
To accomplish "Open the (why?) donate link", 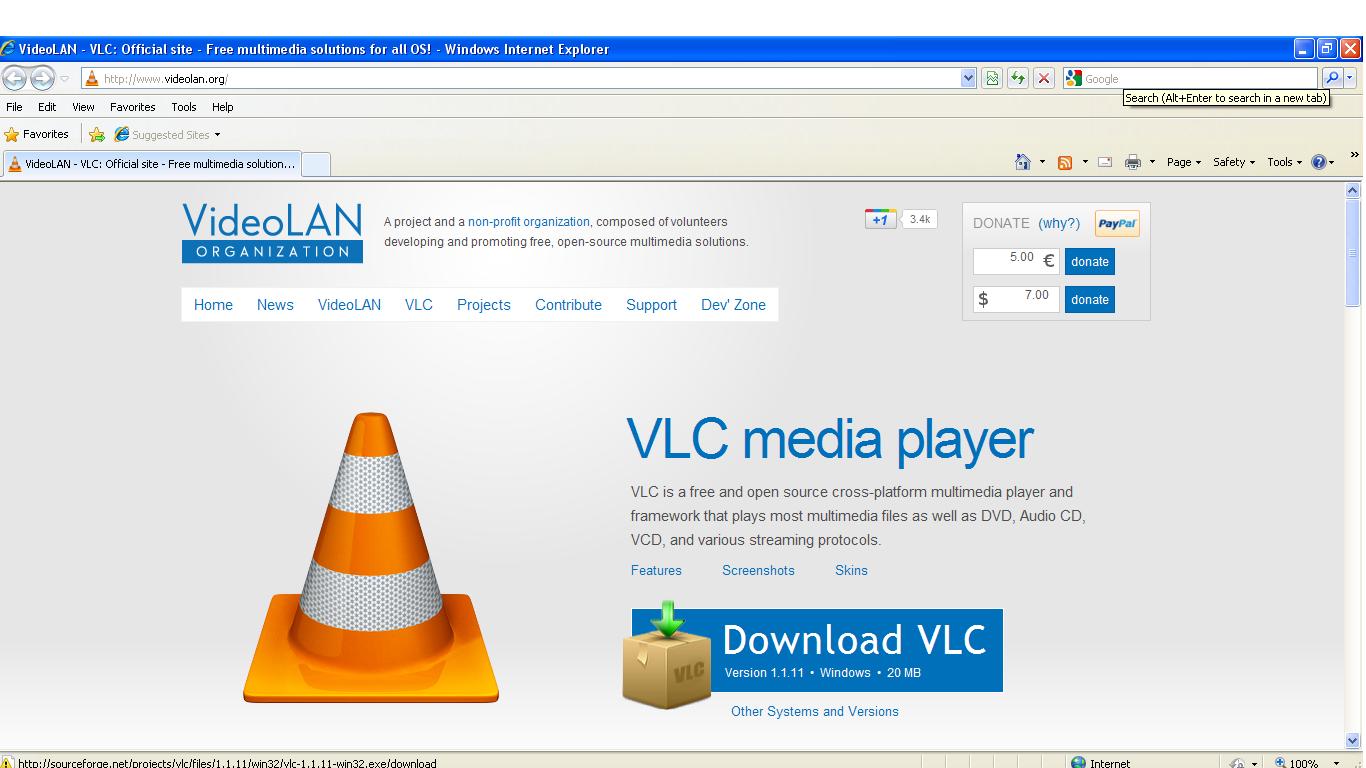I will click(x=1059, y=223).
